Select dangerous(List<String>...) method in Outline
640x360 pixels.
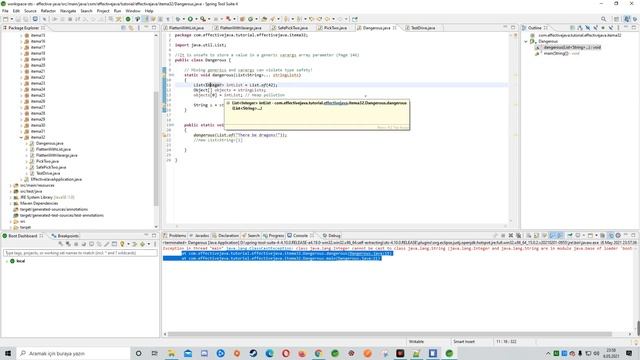click(x=571, y=47)
